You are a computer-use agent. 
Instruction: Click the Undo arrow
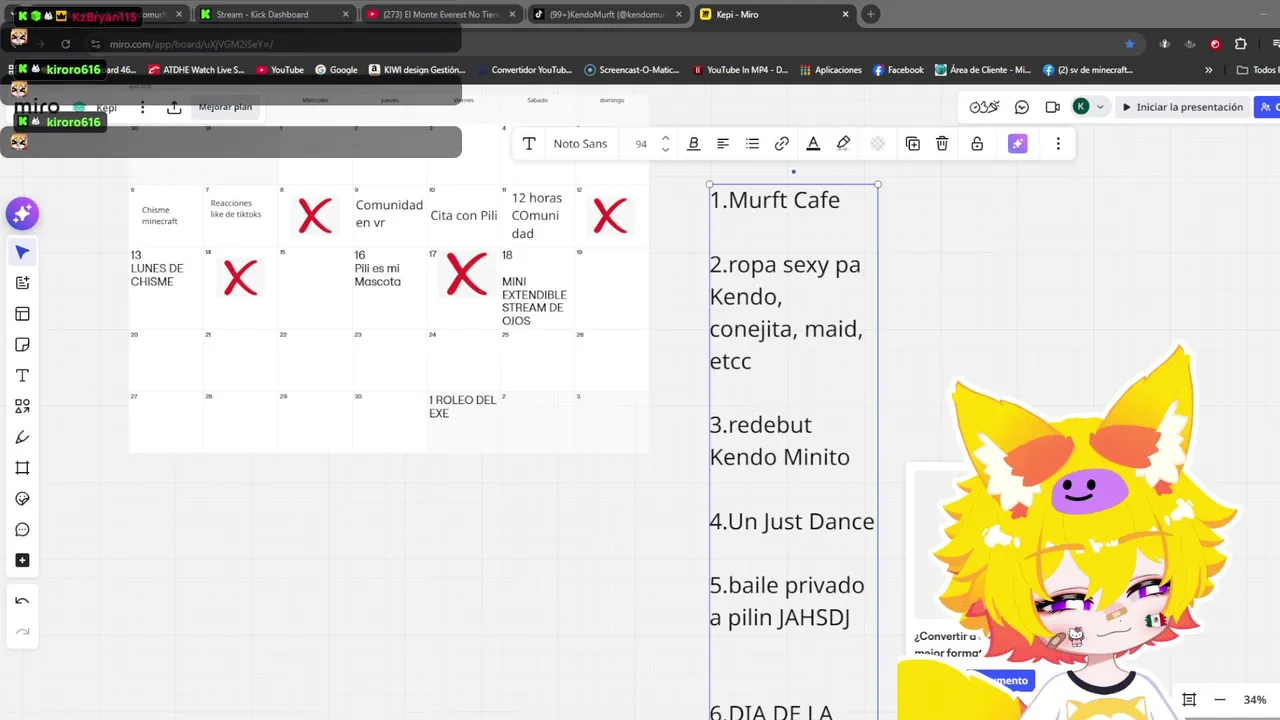[22, 601]
